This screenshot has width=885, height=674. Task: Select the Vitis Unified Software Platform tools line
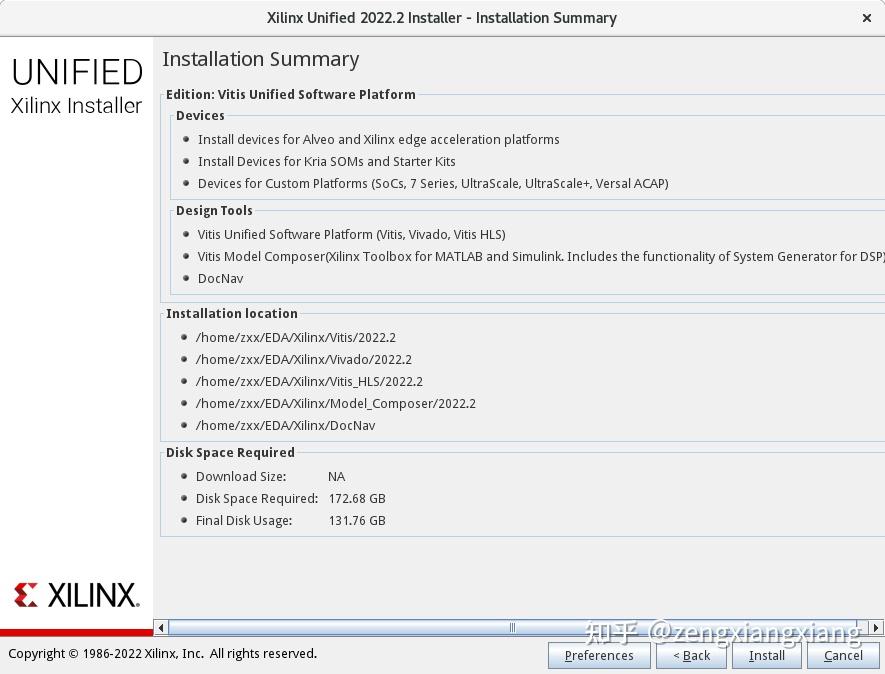tap(351, 234)
